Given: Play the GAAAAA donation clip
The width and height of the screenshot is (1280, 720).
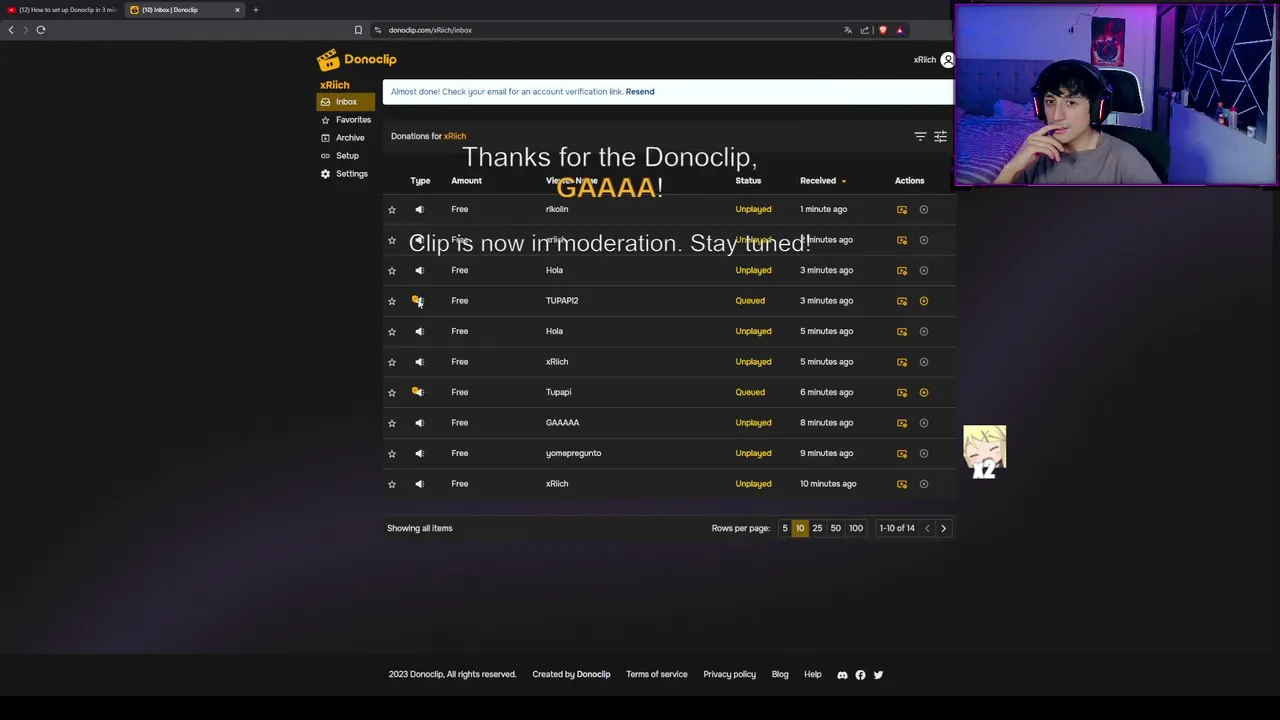Looking at the screenshot, I should click(x=924, y=423).
